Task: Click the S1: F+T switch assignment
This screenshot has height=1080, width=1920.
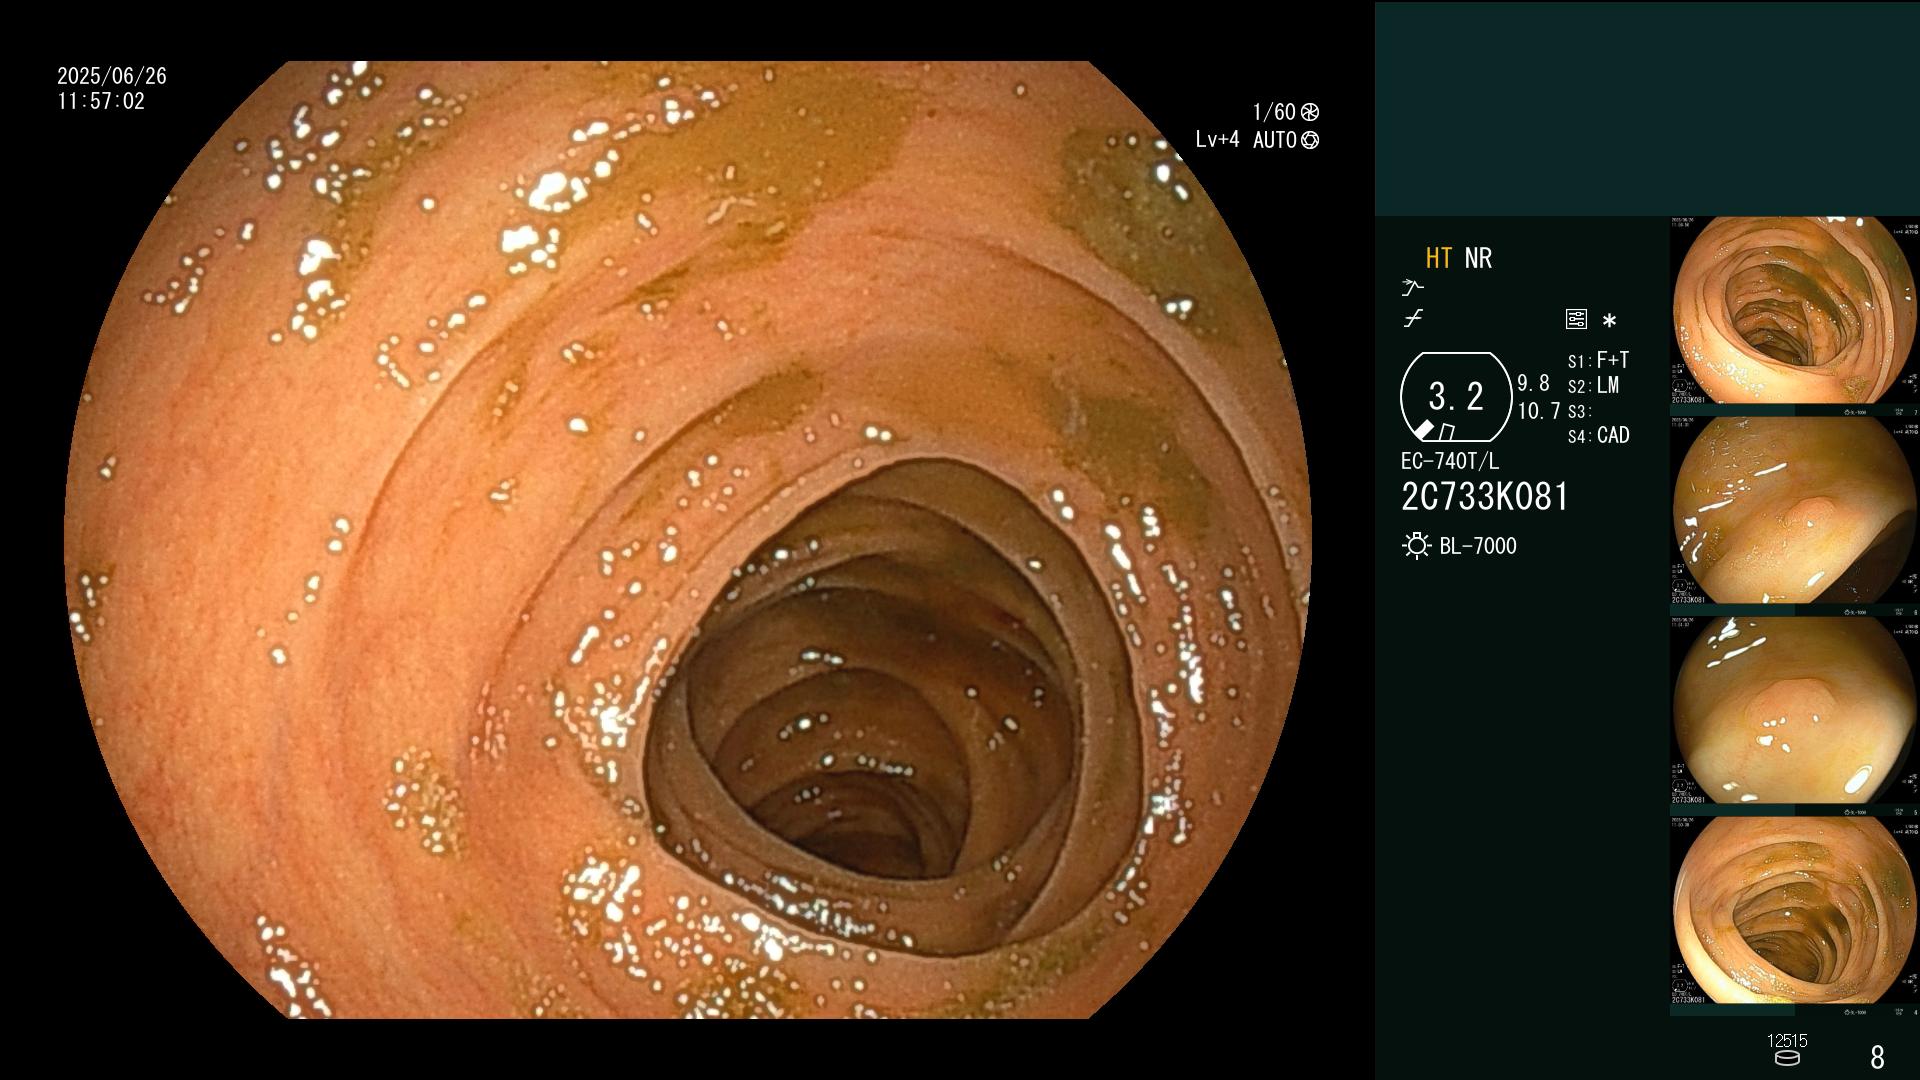Action: 1598,360
